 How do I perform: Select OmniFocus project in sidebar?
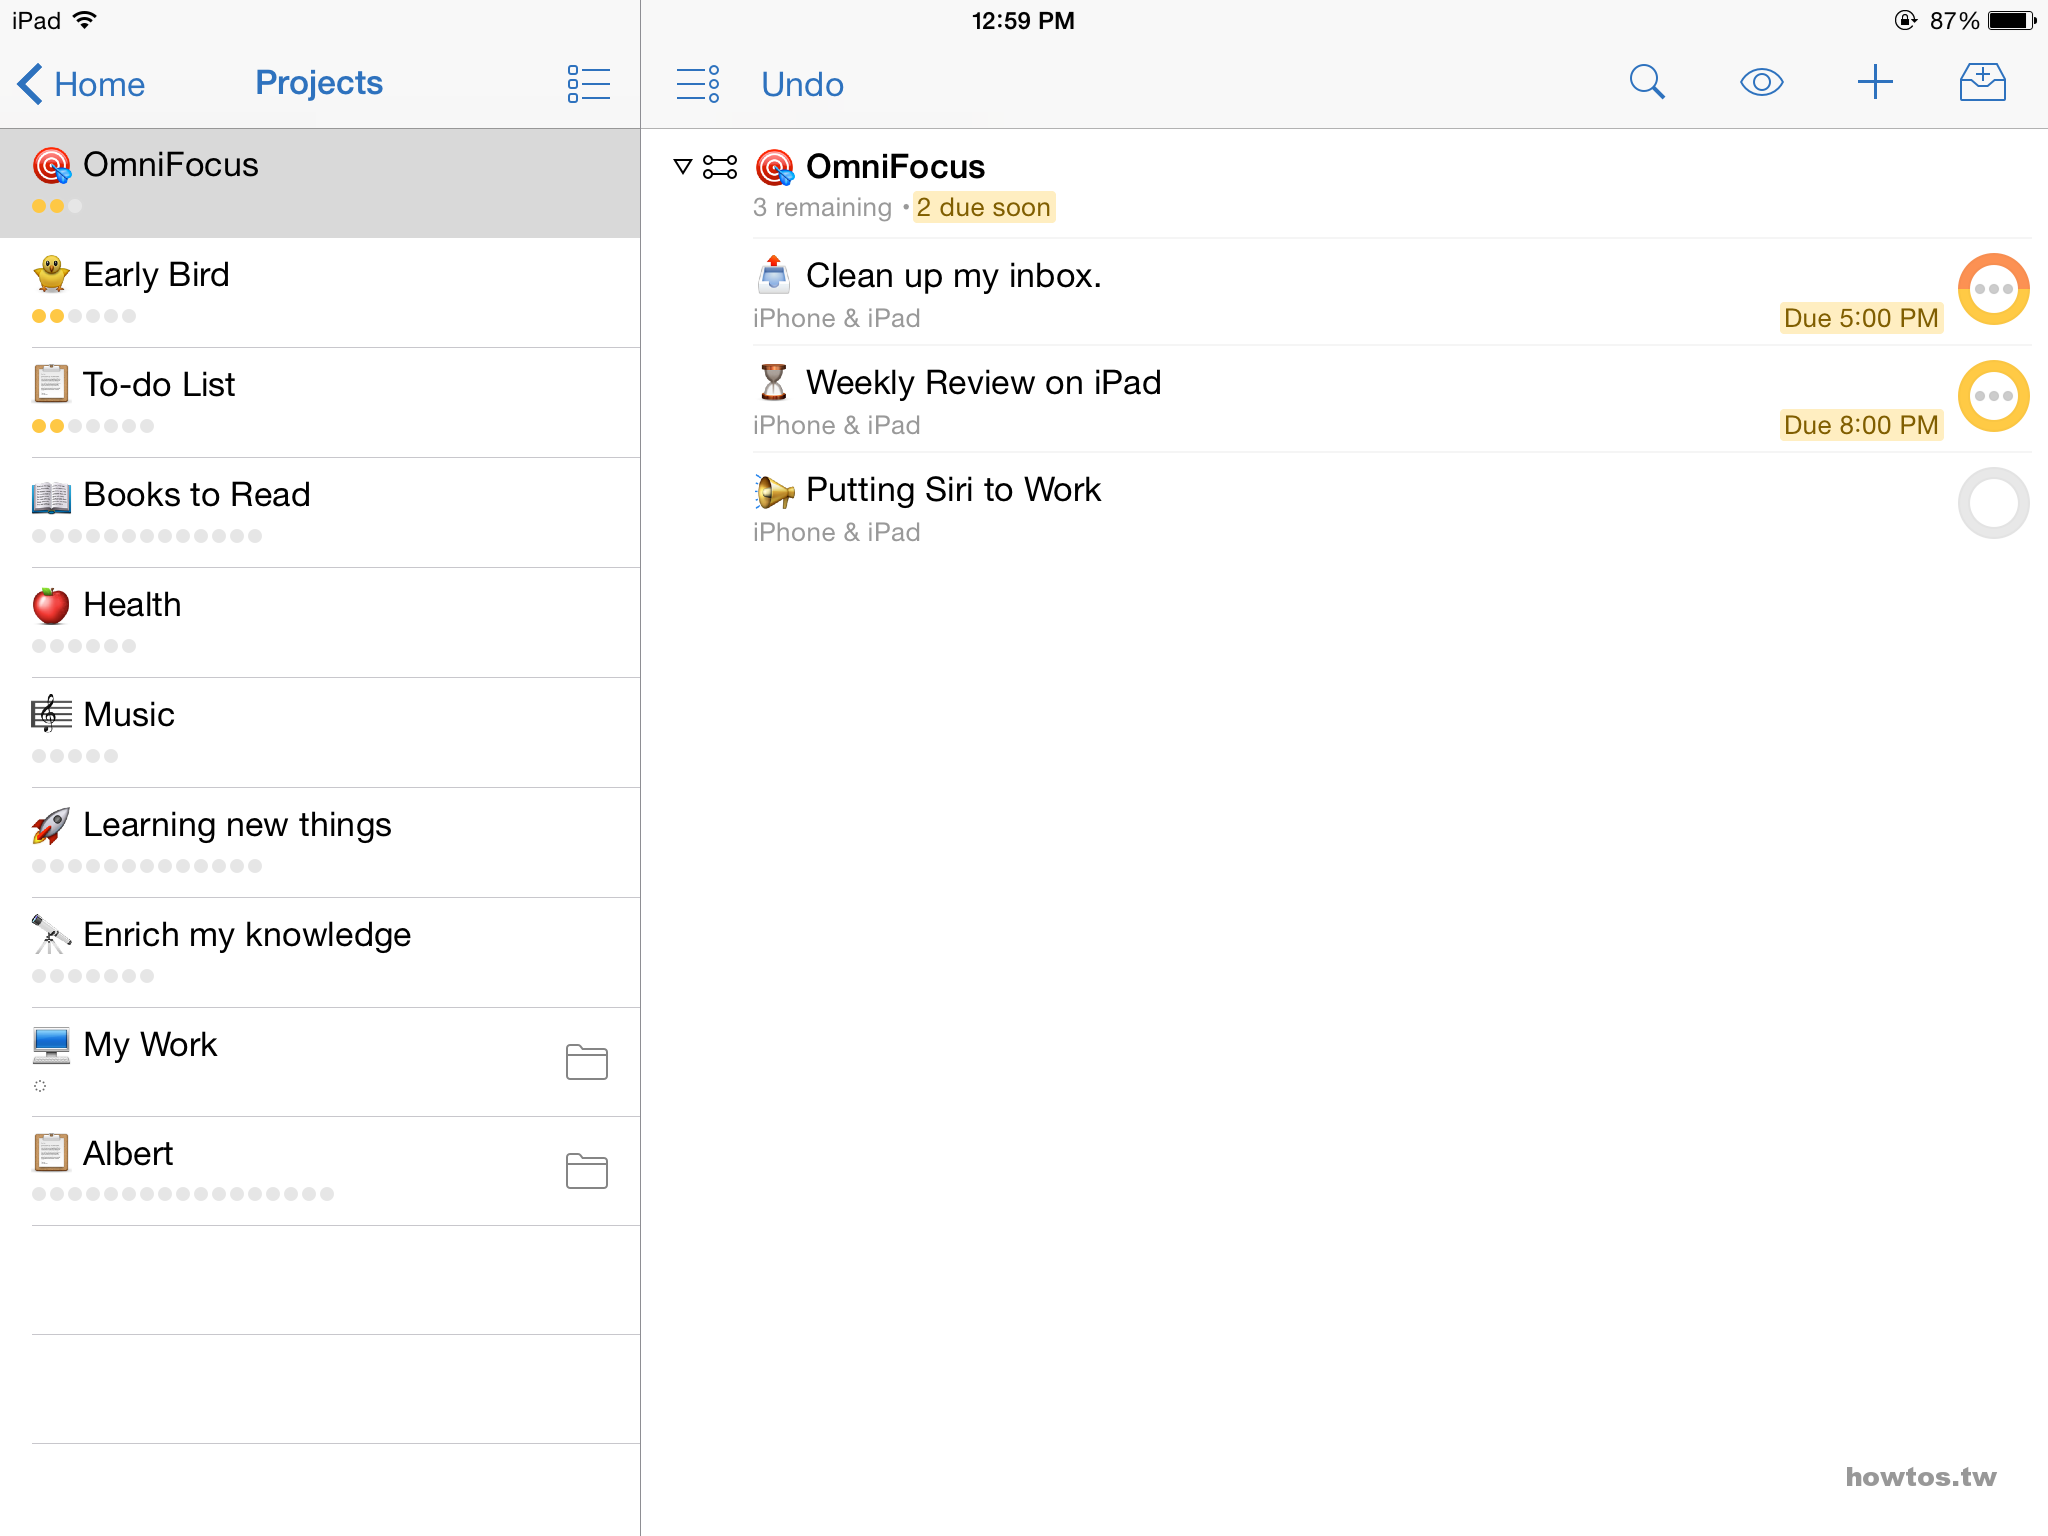pos(320,183)
